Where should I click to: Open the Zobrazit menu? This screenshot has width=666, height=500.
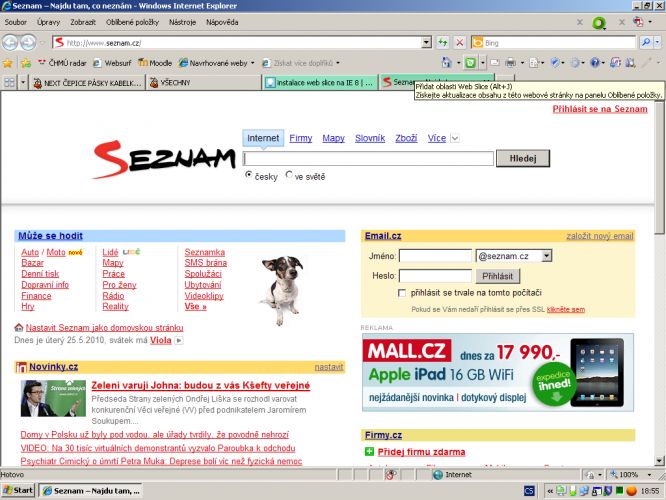point(83,22)
